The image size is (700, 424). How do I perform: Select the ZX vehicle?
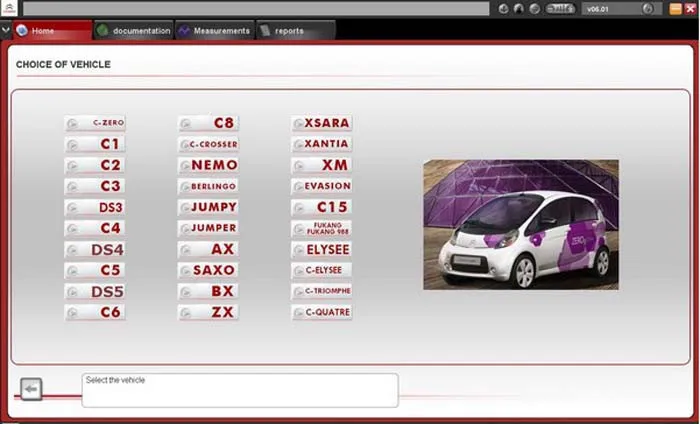pyautogui.click(x=208, y=312)
